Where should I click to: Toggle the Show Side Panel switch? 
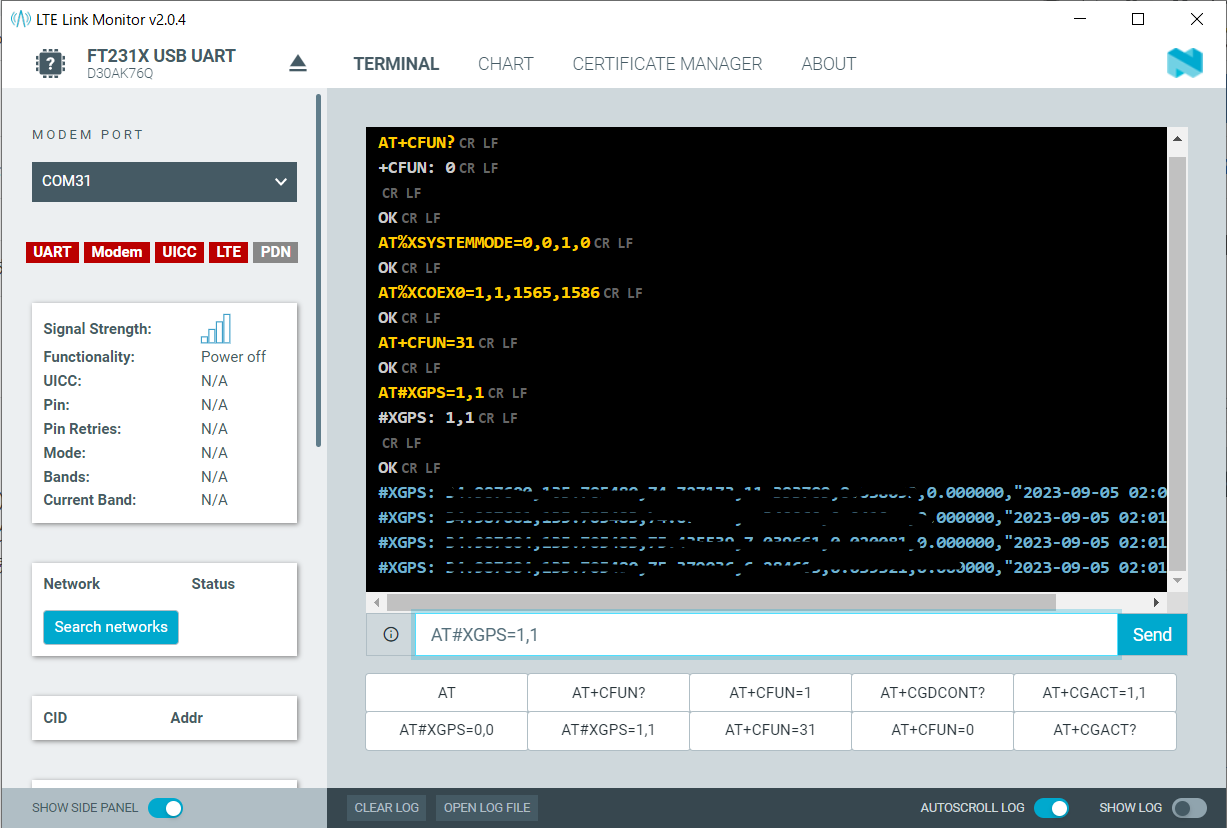(x=165, y=808)
